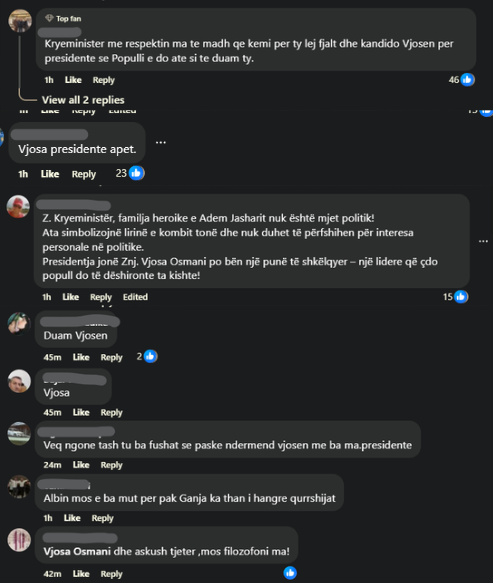Open the Top fan badge icon
The width and height of the screenshot is (493, 583).
pyautogui.click(x=49, y=18)
